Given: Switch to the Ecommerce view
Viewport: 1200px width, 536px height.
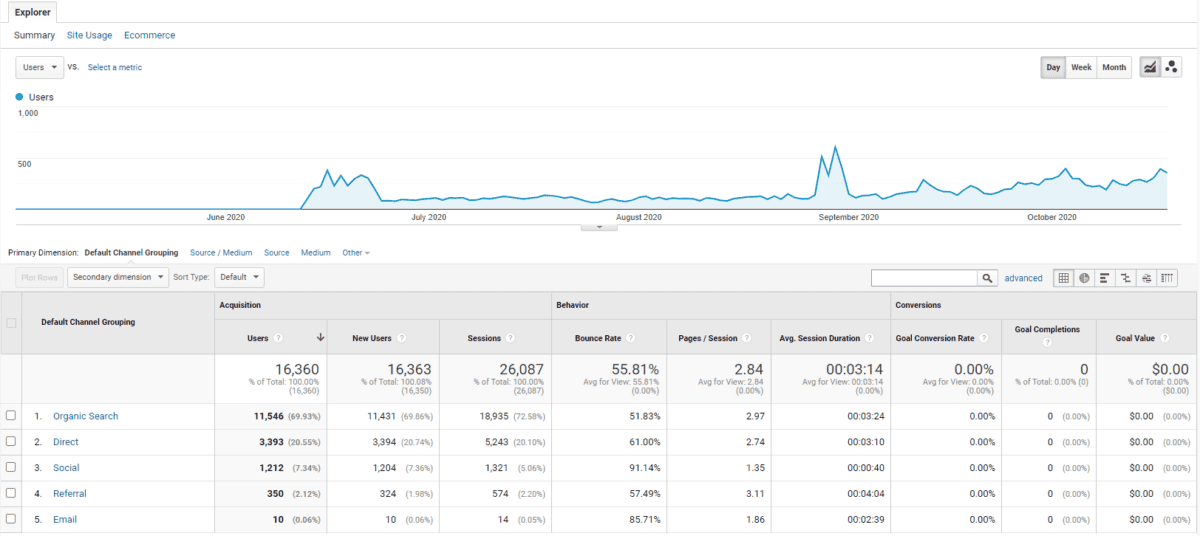Looking at the screenshot, I should coord(149,35).
